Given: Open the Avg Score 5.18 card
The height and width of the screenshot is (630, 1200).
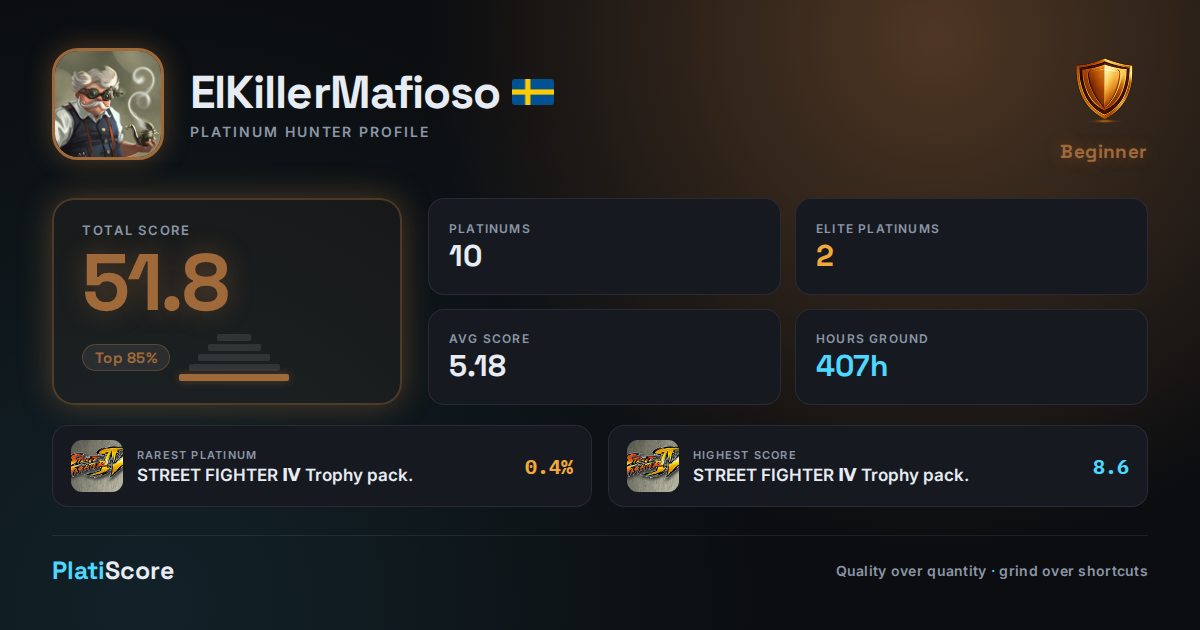Looking at the screenshot, I should tap(604, 357).
